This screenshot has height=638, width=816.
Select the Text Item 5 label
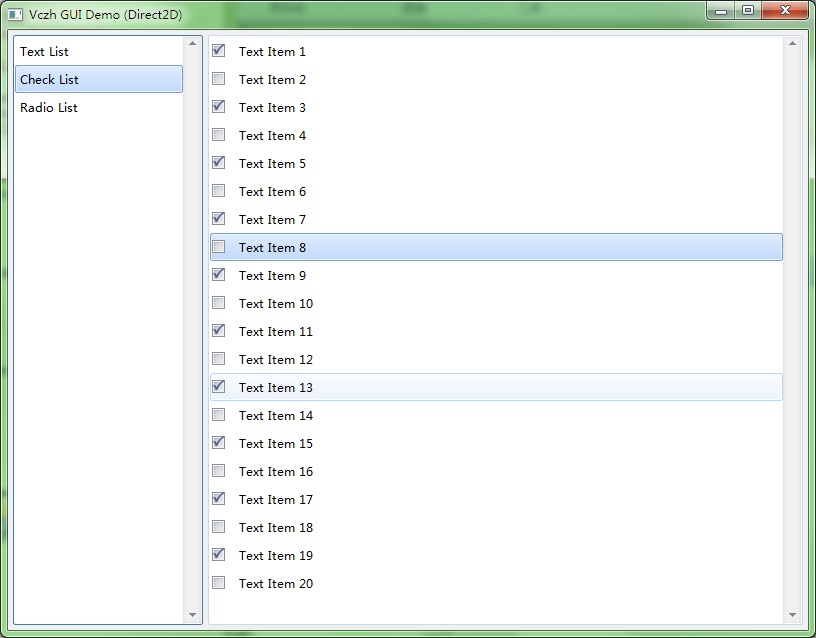tap(272, 164)
